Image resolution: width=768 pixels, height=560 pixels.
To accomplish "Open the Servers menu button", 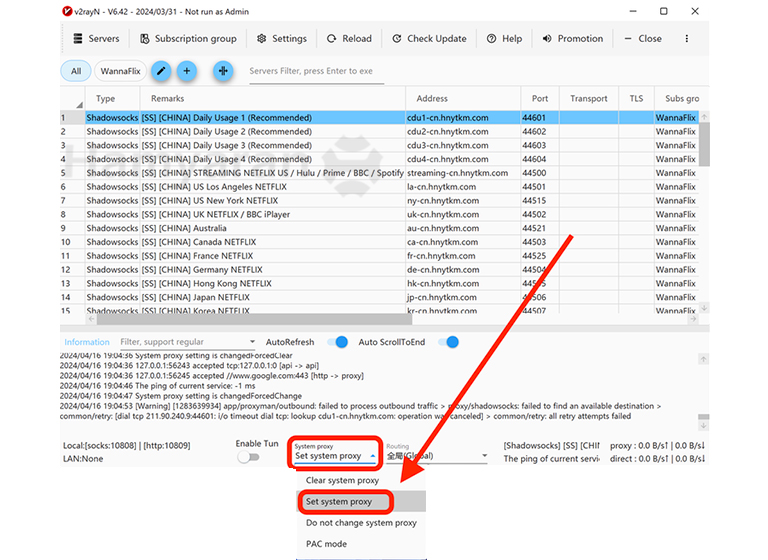I will tap(96, 39).
